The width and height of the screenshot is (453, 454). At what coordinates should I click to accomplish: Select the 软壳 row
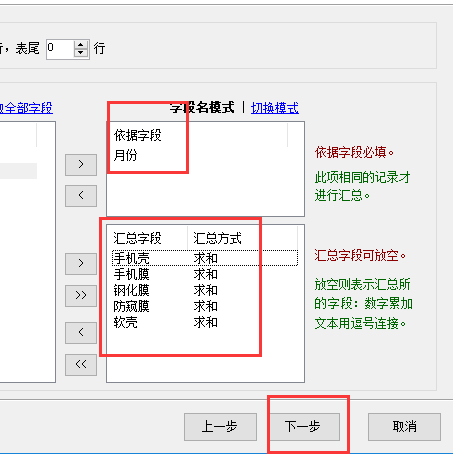click(x=205, y=322)
